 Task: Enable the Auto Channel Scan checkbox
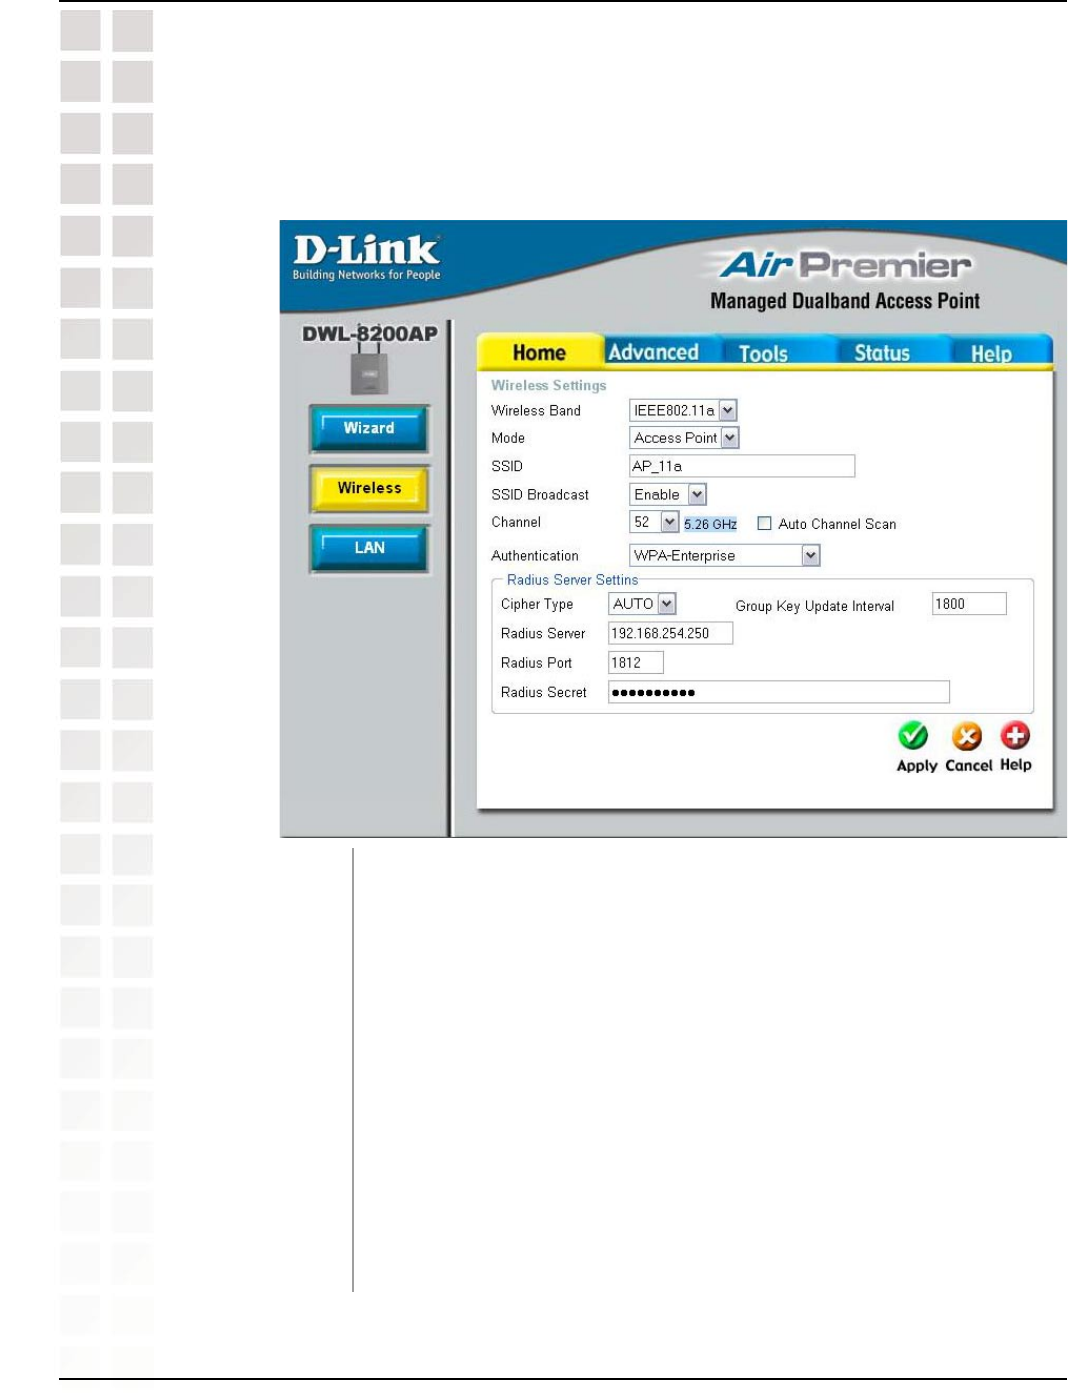click(x=764, y=523)
